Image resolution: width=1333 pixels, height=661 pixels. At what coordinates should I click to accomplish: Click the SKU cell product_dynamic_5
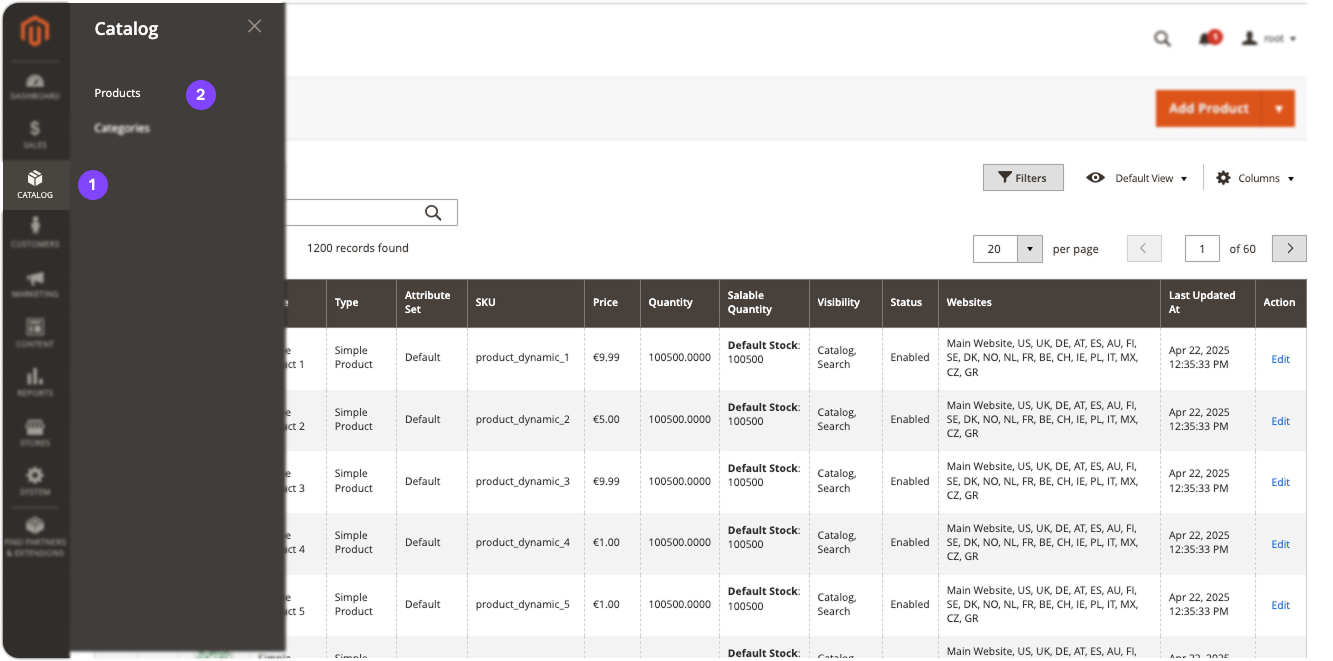tap(522, 605)
